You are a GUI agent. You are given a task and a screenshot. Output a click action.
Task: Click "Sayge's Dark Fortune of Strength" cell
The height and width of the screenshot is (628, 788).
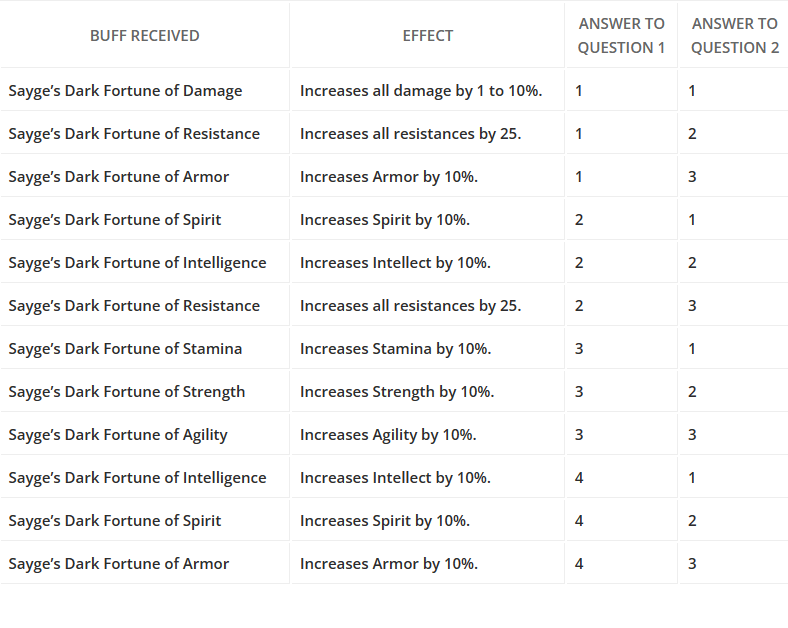(127, 392)
